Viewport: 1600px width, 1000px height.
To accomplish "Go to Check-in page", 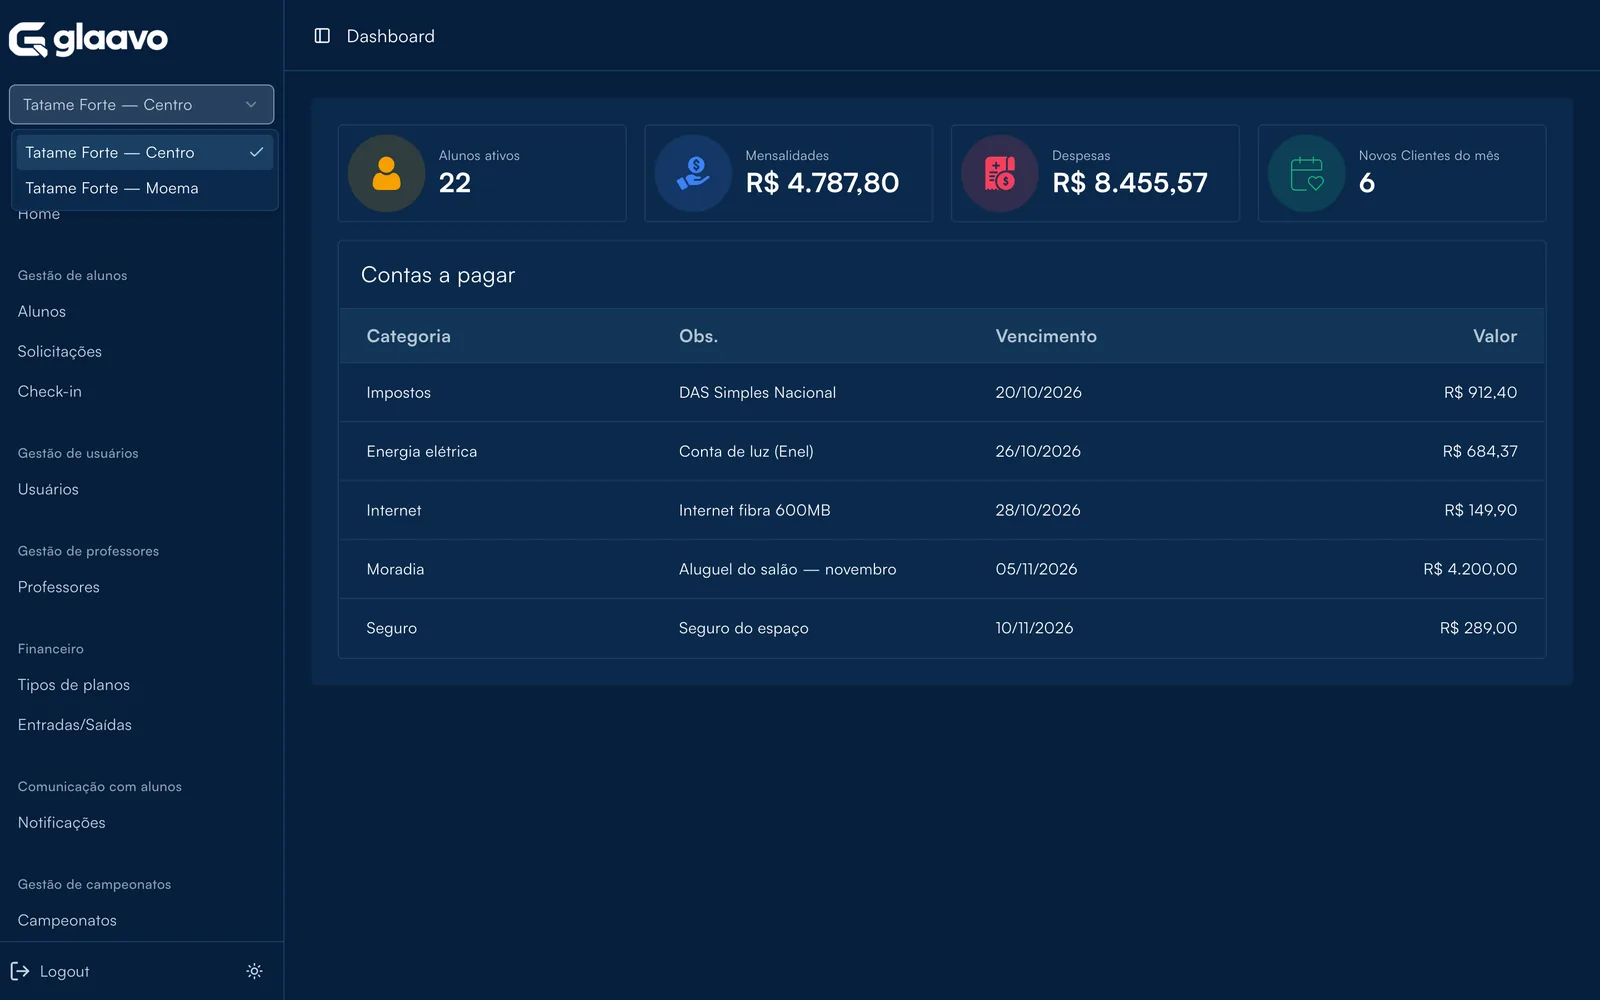I will coord(50,391).
